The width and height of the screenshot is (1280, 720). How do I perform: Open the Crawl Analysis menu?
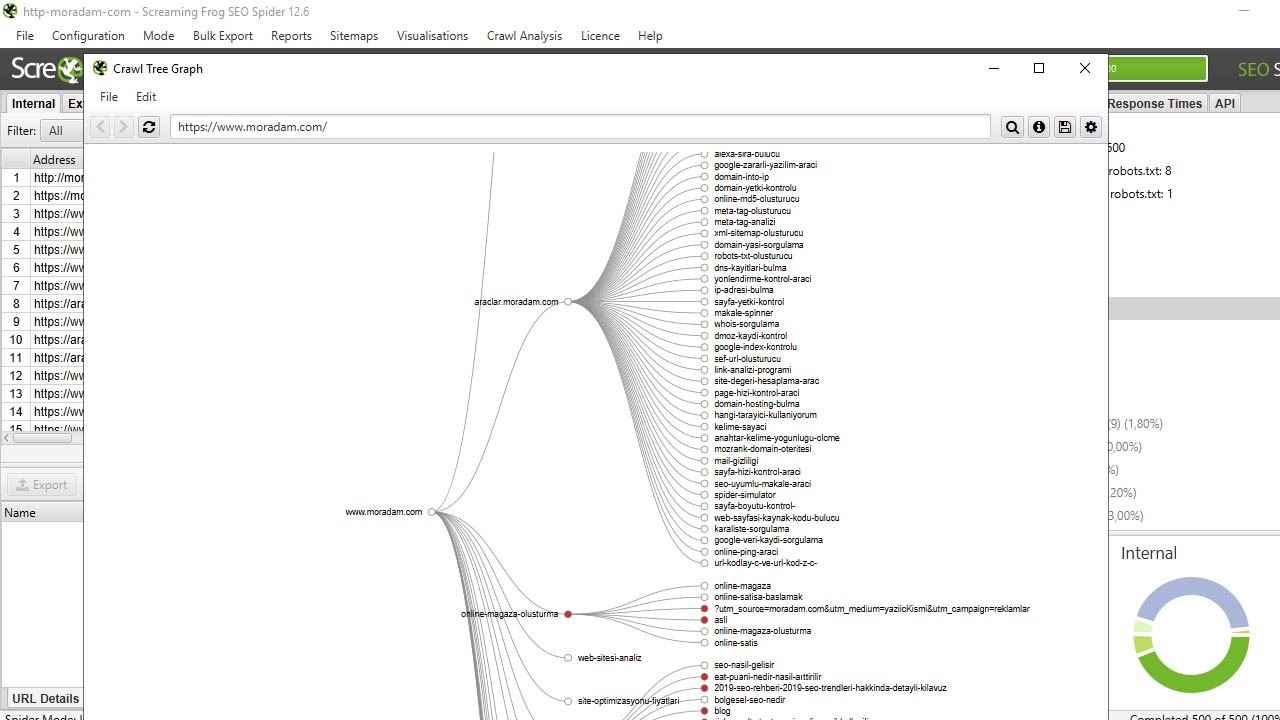tap(524, 35)
